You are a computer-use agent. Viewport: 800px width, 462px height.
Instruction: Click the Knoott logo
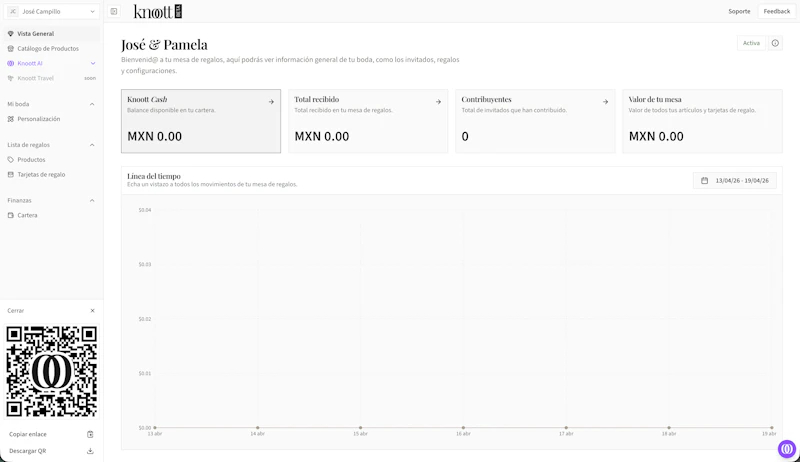(158, 11)
